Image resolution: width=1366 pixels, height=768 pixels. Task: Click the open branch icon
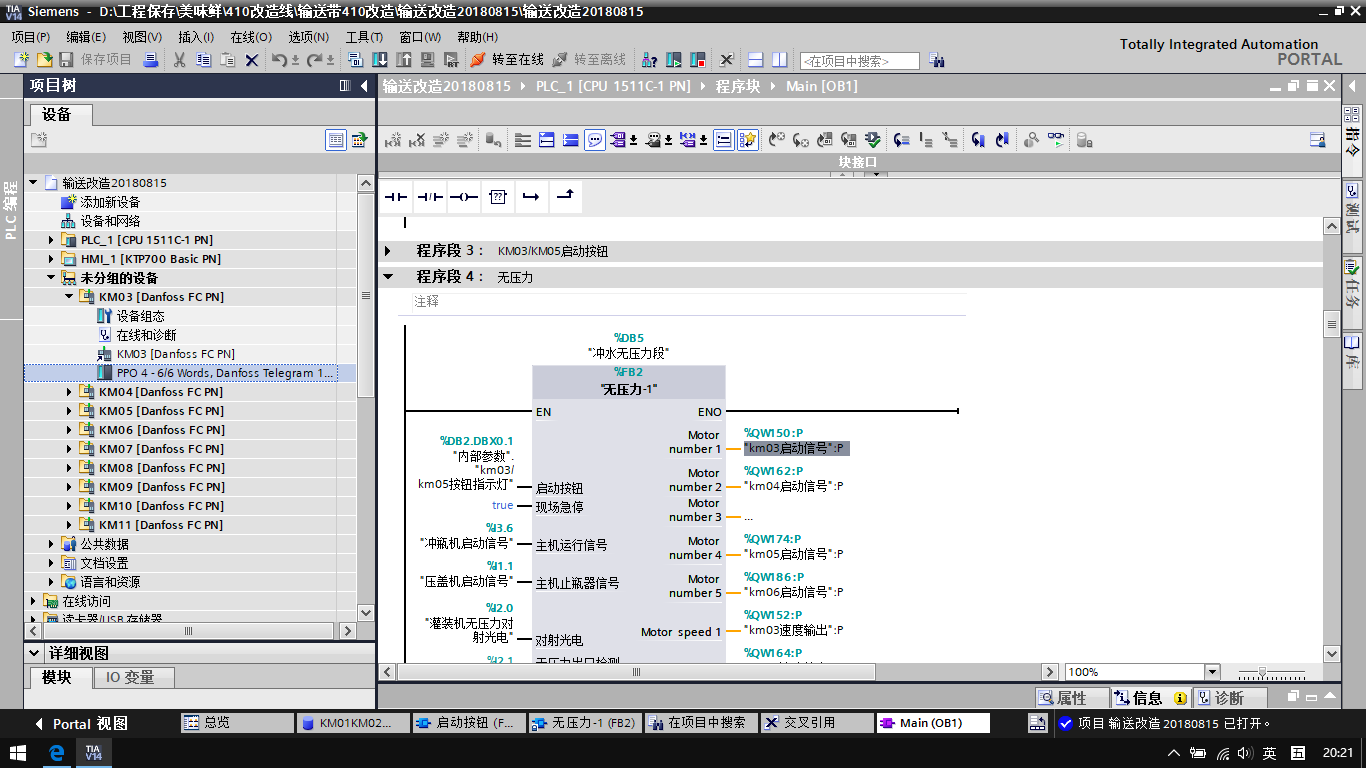(x=531, y=197)
